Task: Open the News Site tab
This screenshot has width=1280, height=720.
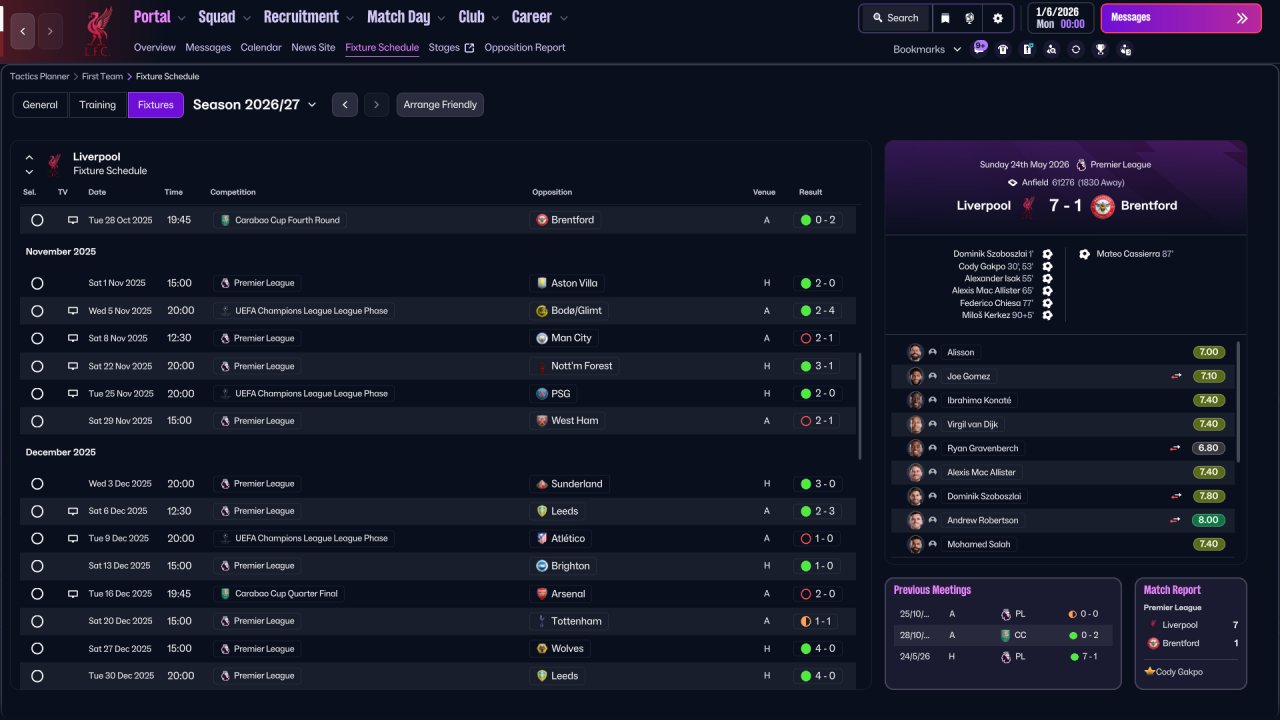Action: point(313,48)
